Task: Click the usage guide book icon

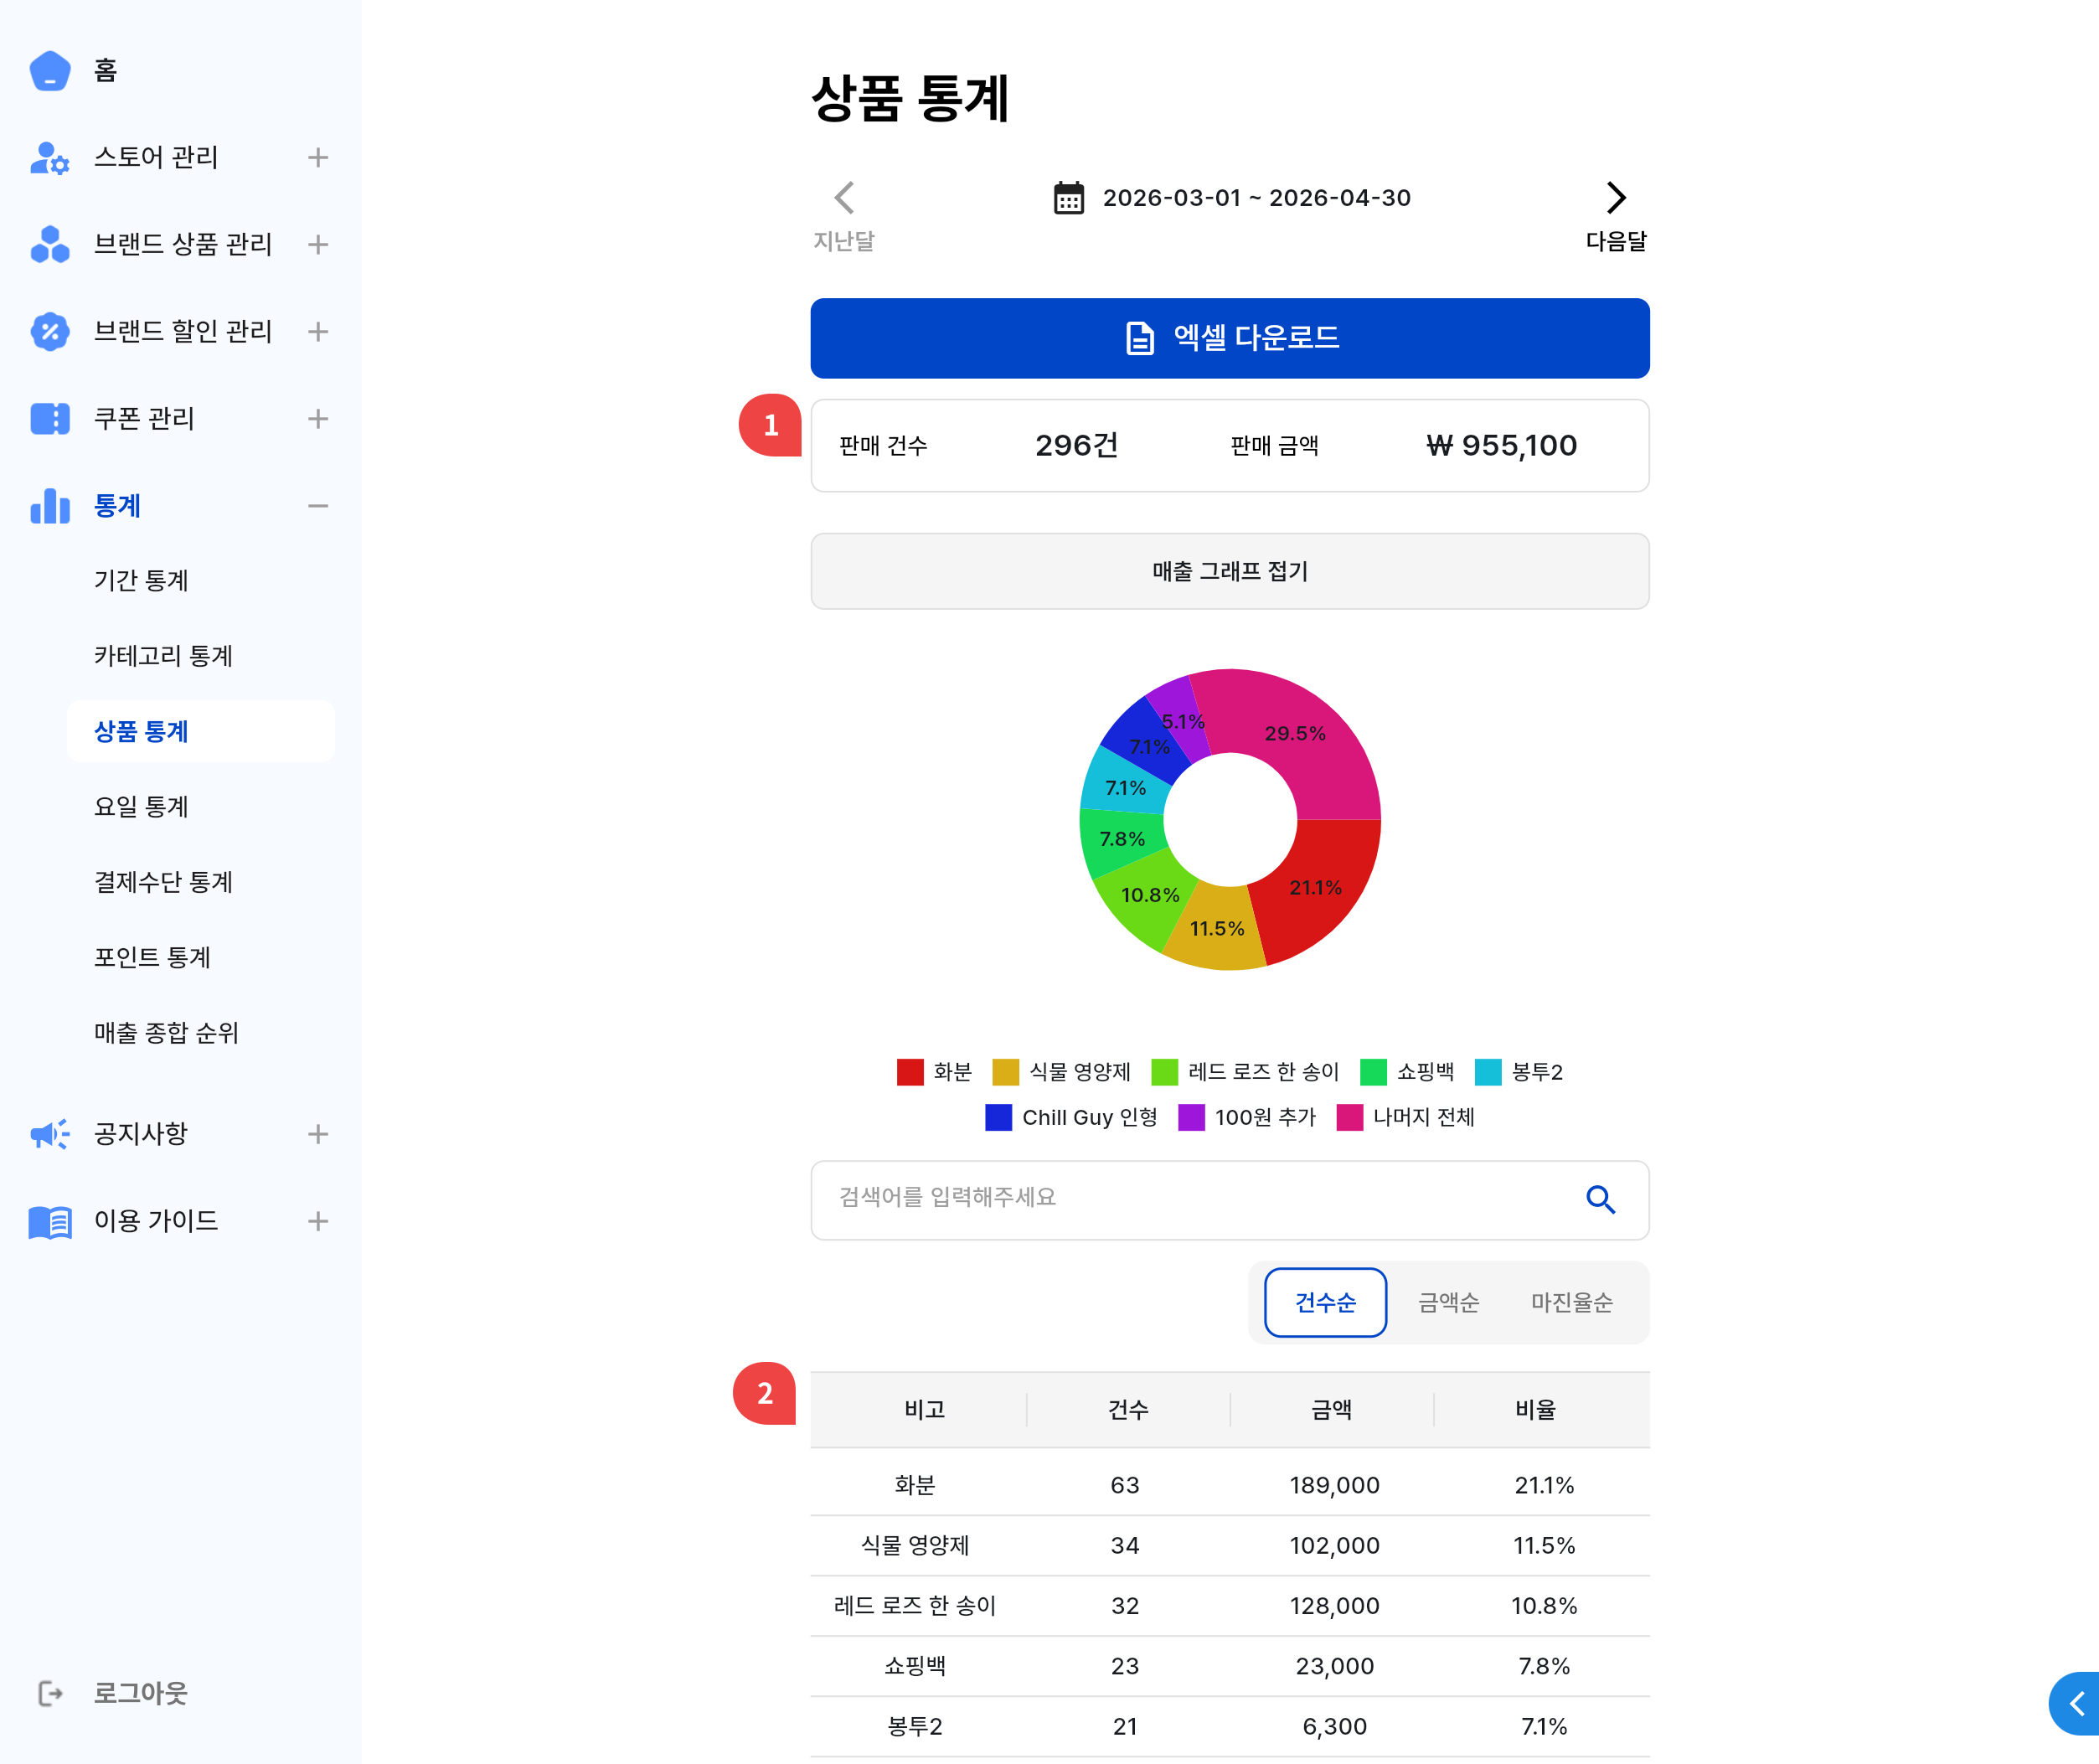Action: (x=50, y=1221)
